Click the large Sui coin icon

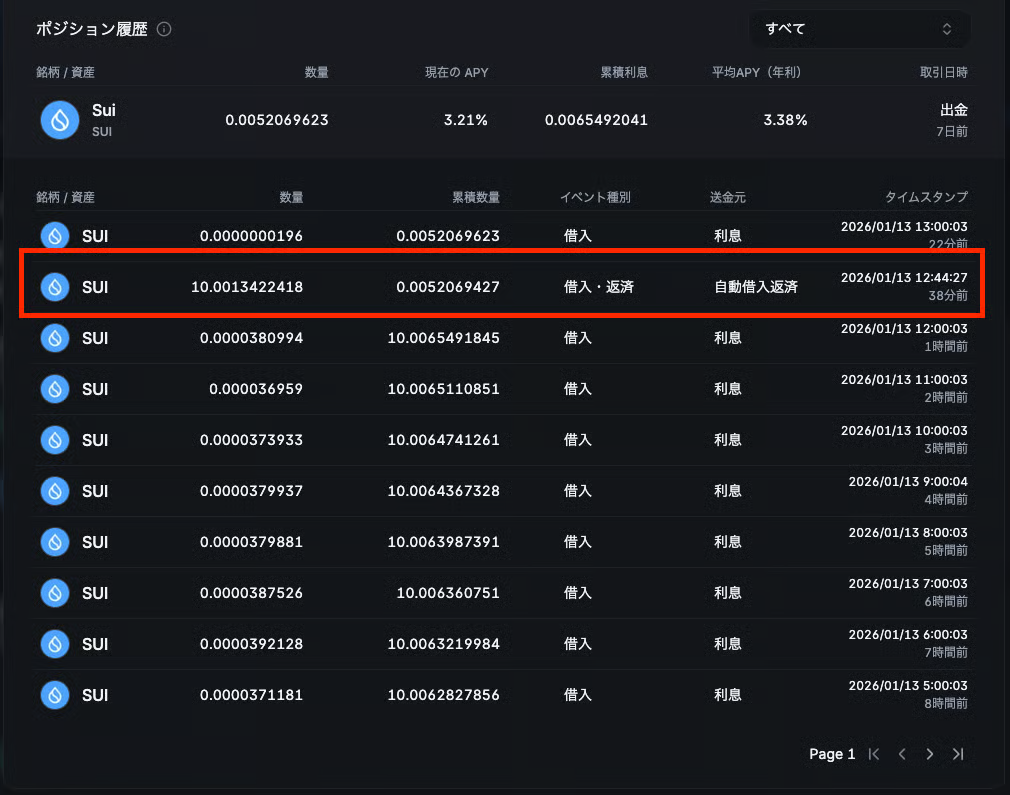coord(60,120)
